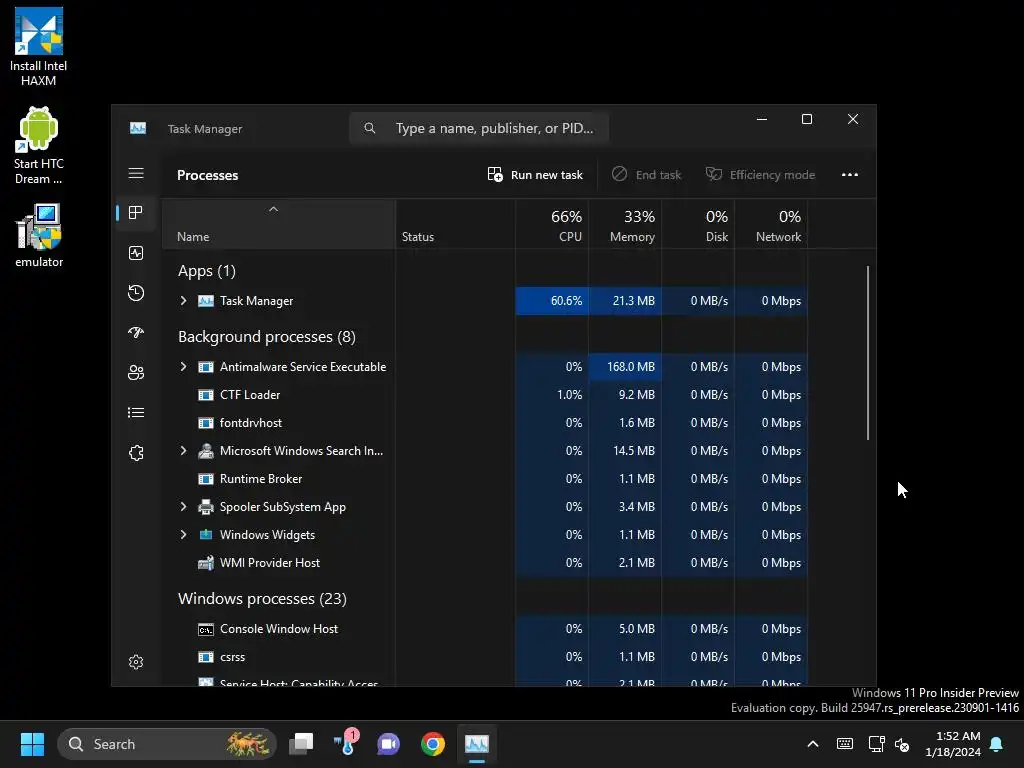Select the WMI Provider Host icon
Screen dimensions: 1024x768
tap(206, 562)
